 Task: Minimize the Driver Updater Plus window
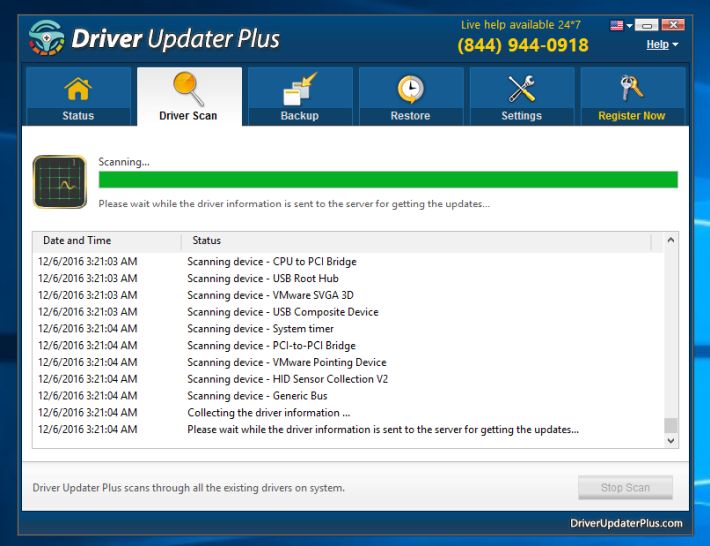pyautogui.click(x=646, y=25)
